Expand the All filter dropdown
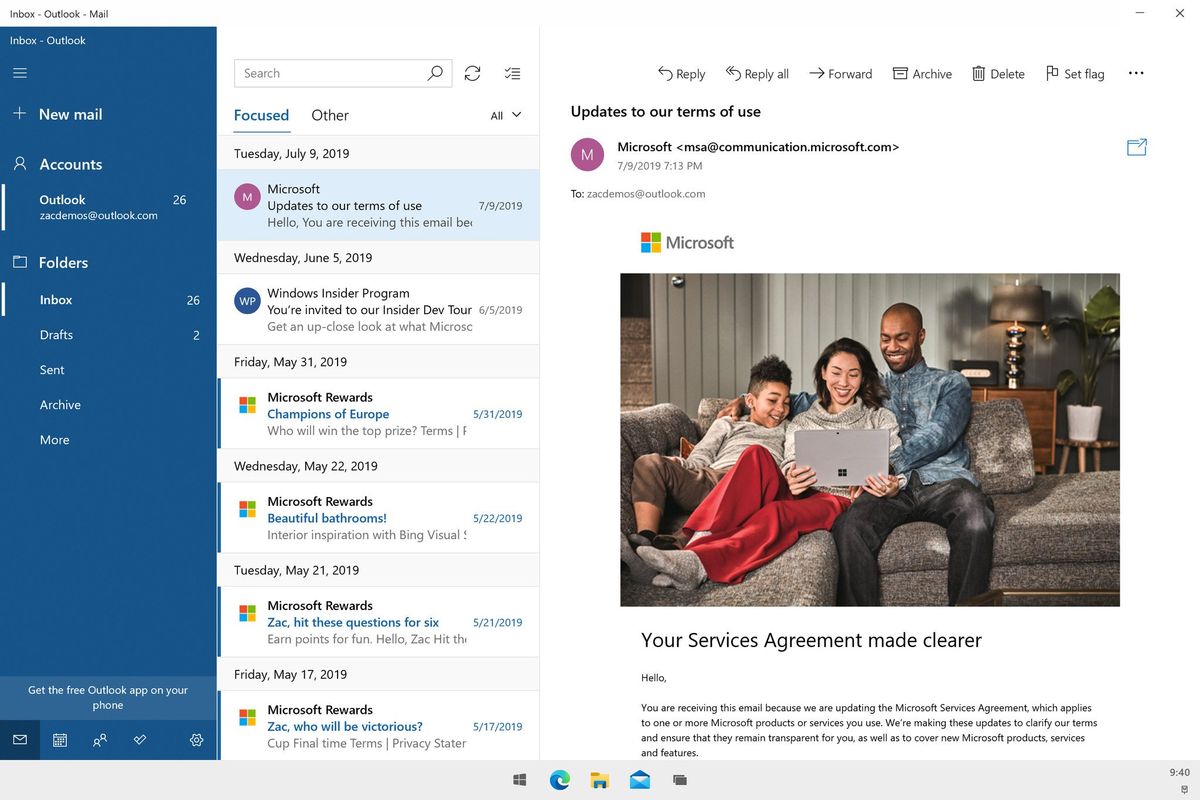Viewport: 1200px width, 800px height. [506, 115]
